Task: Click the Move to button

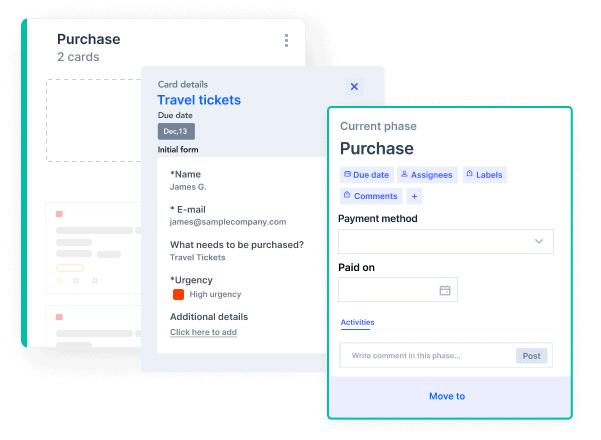Action: tap(447, 396)
